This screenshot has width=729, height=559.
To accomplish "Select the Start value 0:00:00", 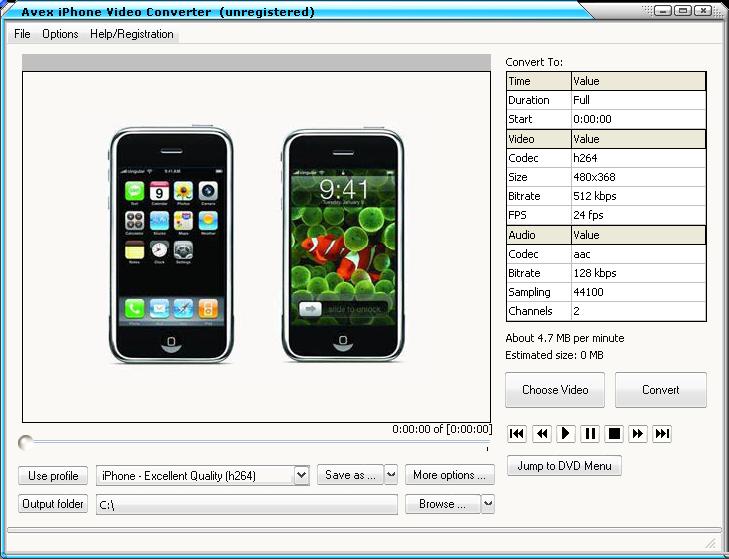I will coord(638,119).
